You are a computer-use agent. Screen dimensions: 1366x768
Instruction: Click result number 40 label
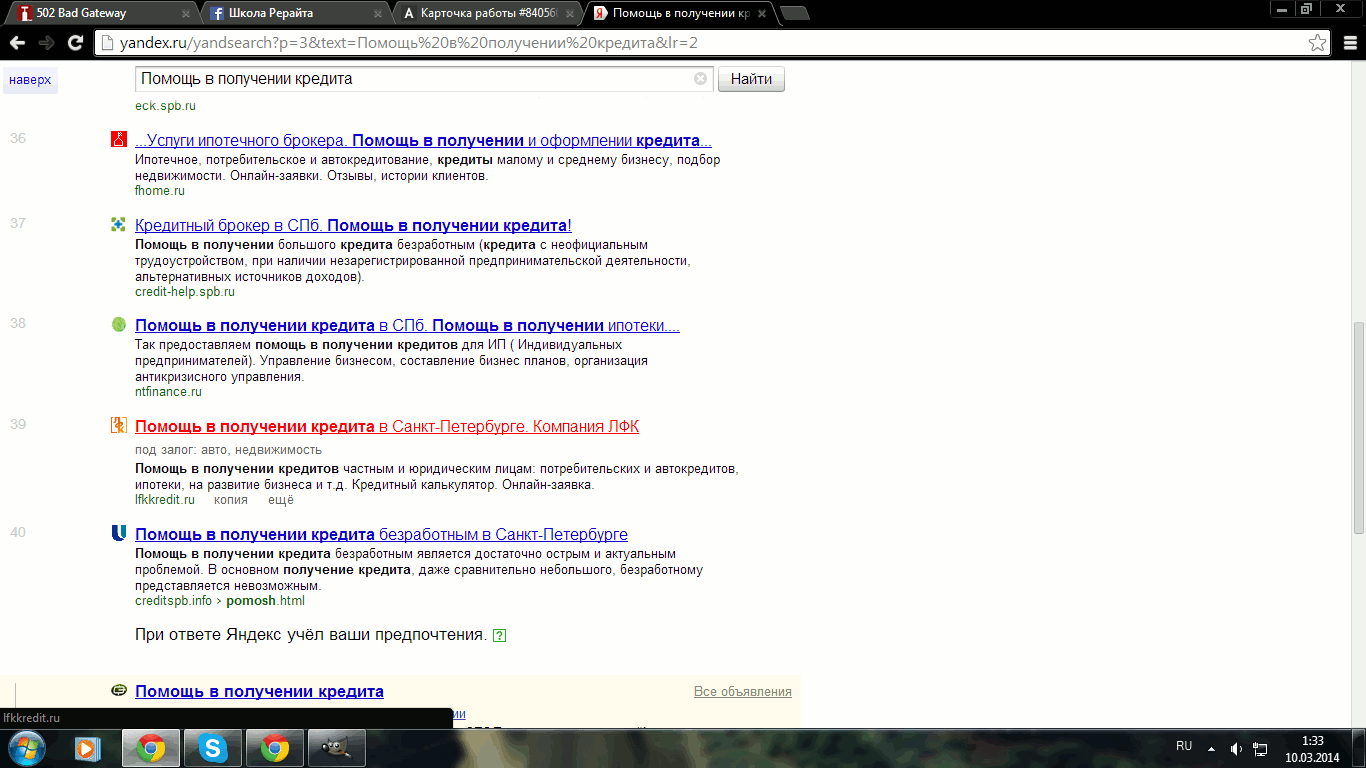pyautogui.click(x=18, y=532)
